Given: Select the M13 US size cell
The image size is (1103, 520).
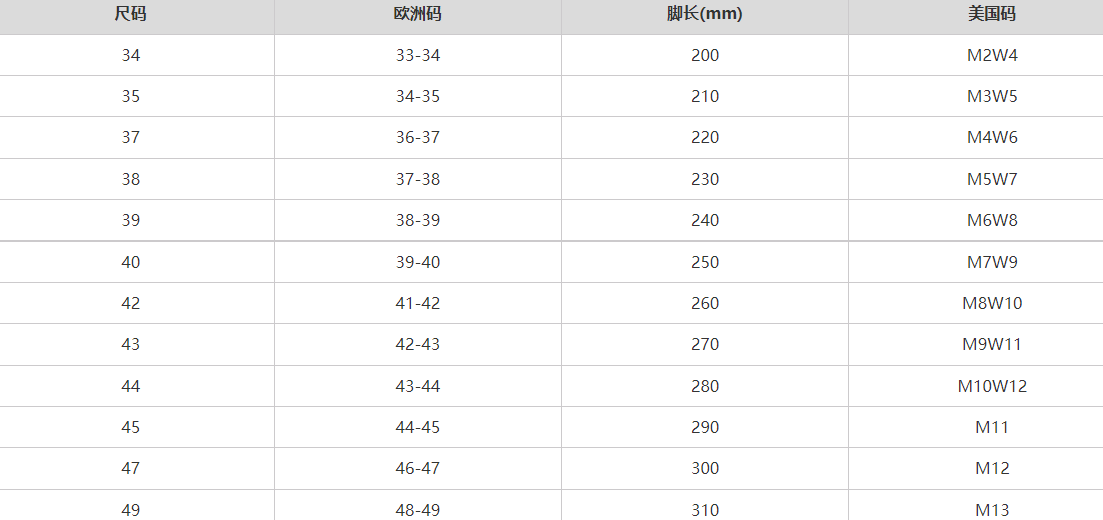Looking at the screenshot, I should (992, 509).
